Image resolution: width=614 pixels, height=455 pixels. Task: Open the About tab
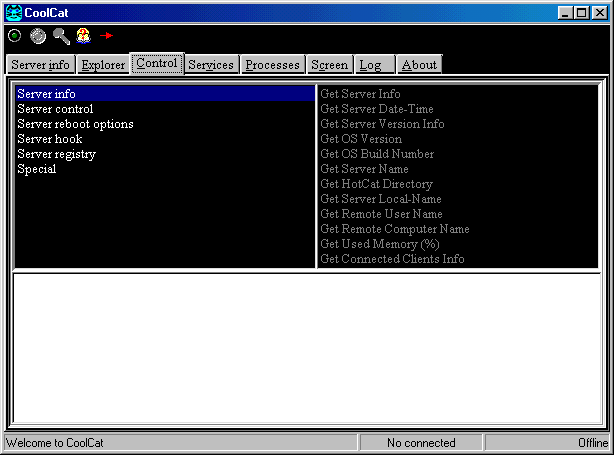coord(419,65)
